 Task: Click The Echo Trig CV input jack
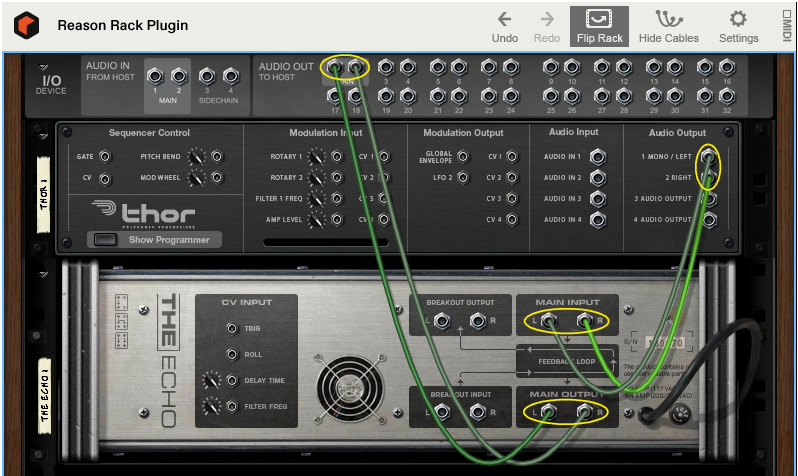[x=232, y=328]
